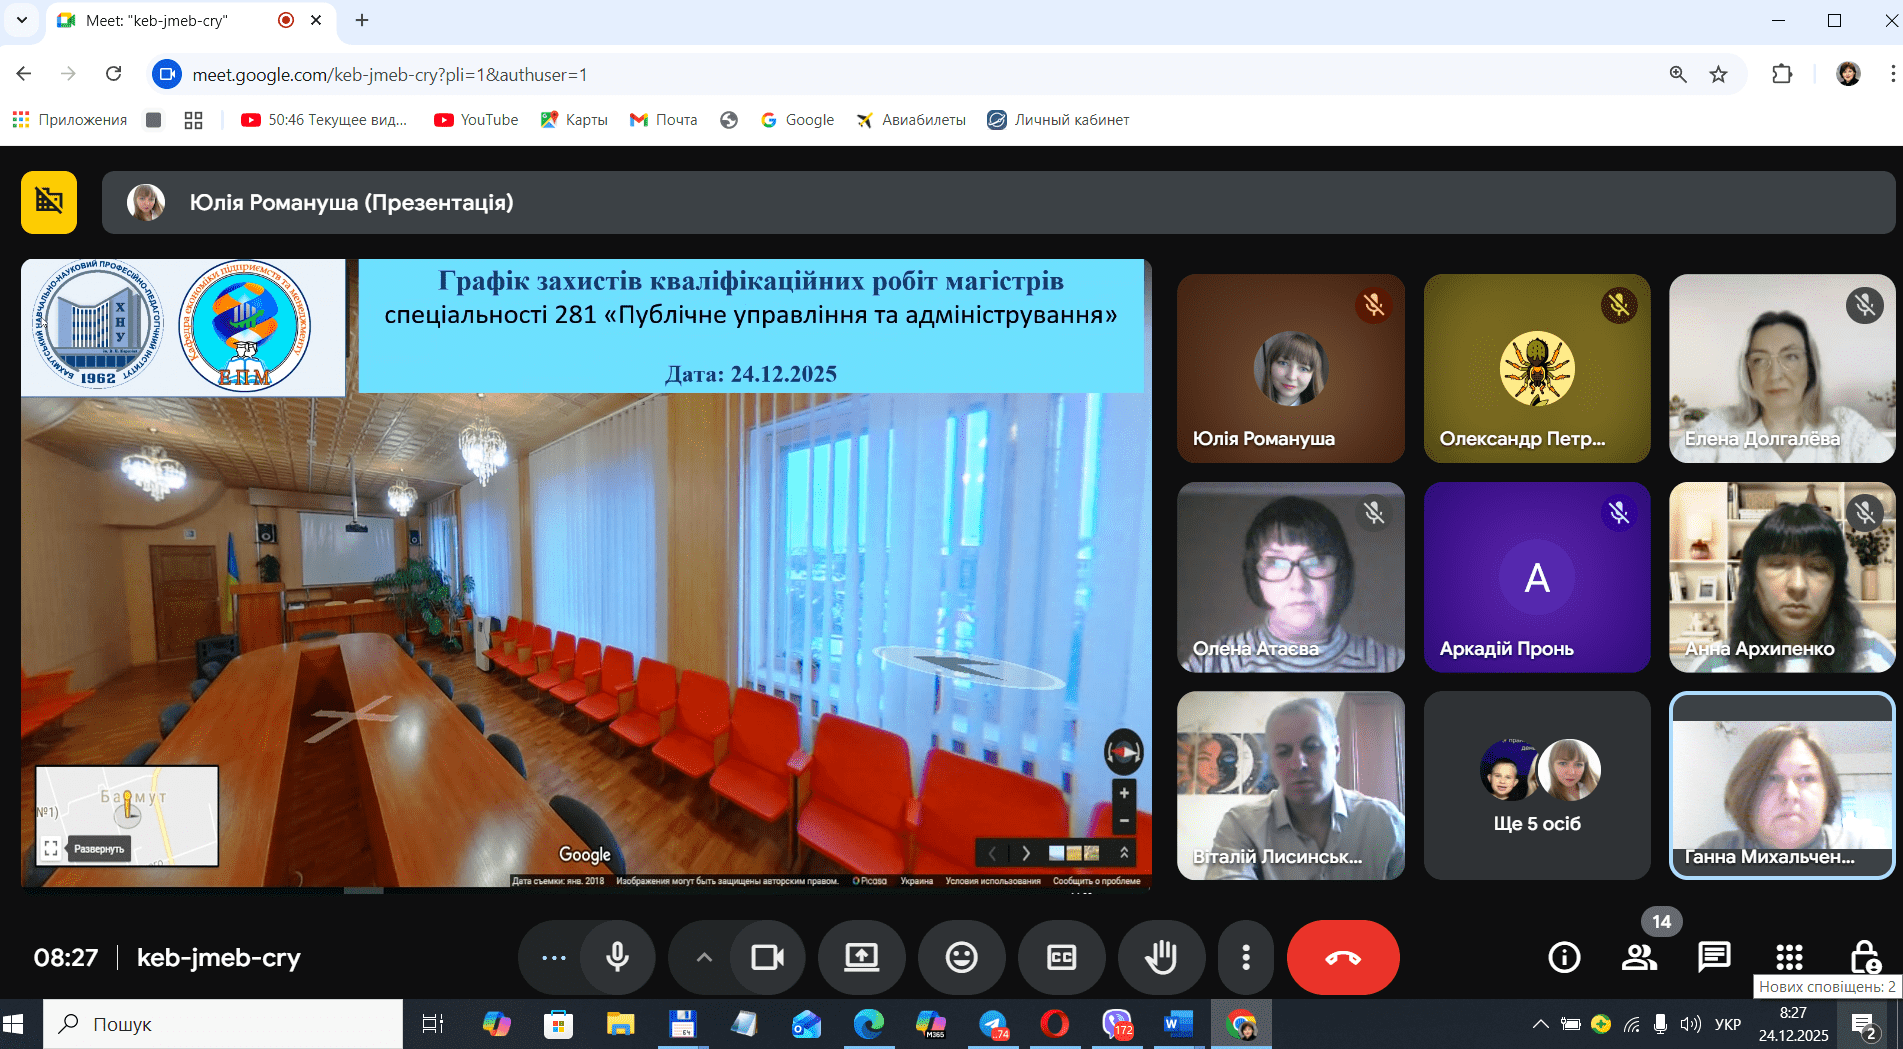Viewport: 1903px width, 1049px height.
Task: Toggle the microphone on or off
Action: (x=617, y=957)
